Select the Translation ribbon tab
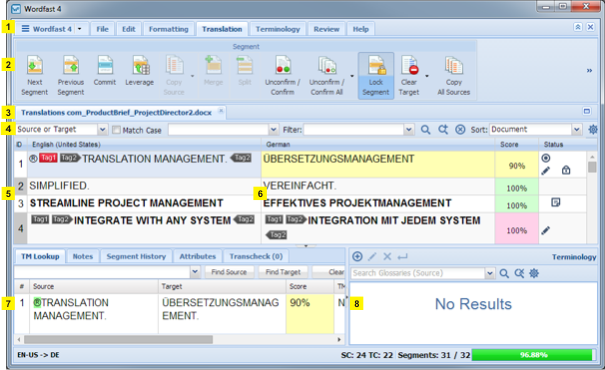 222,29
